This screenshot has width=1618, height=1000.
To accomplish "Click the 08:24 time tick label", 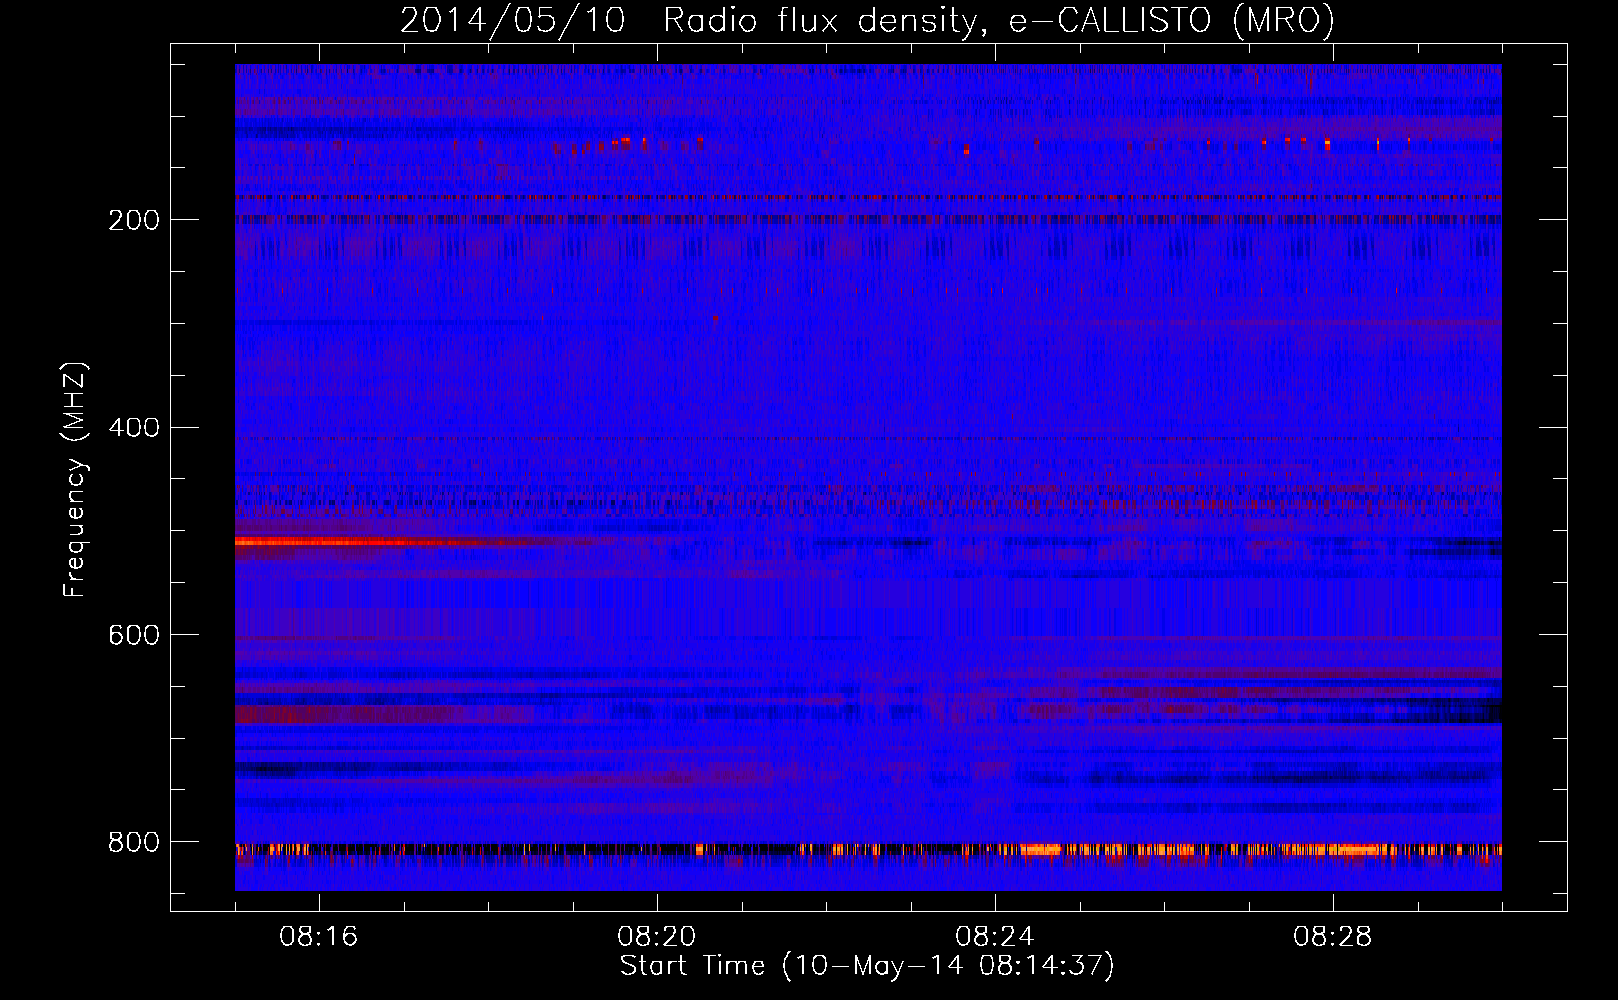I will pos(995,937).
